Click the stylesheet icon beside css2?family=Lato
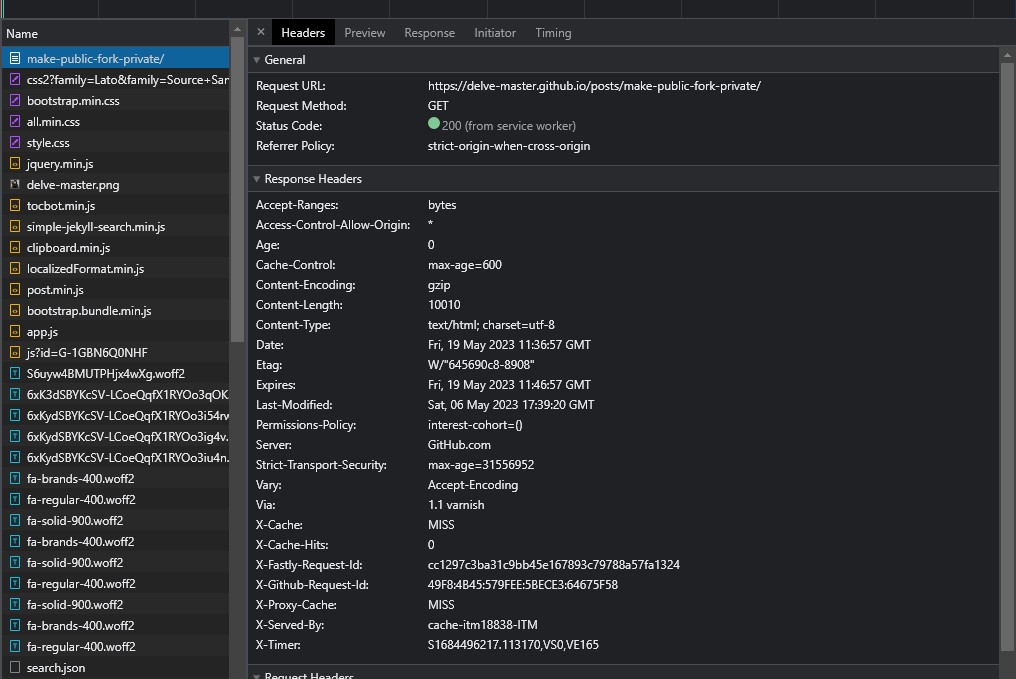 point(15,80)
